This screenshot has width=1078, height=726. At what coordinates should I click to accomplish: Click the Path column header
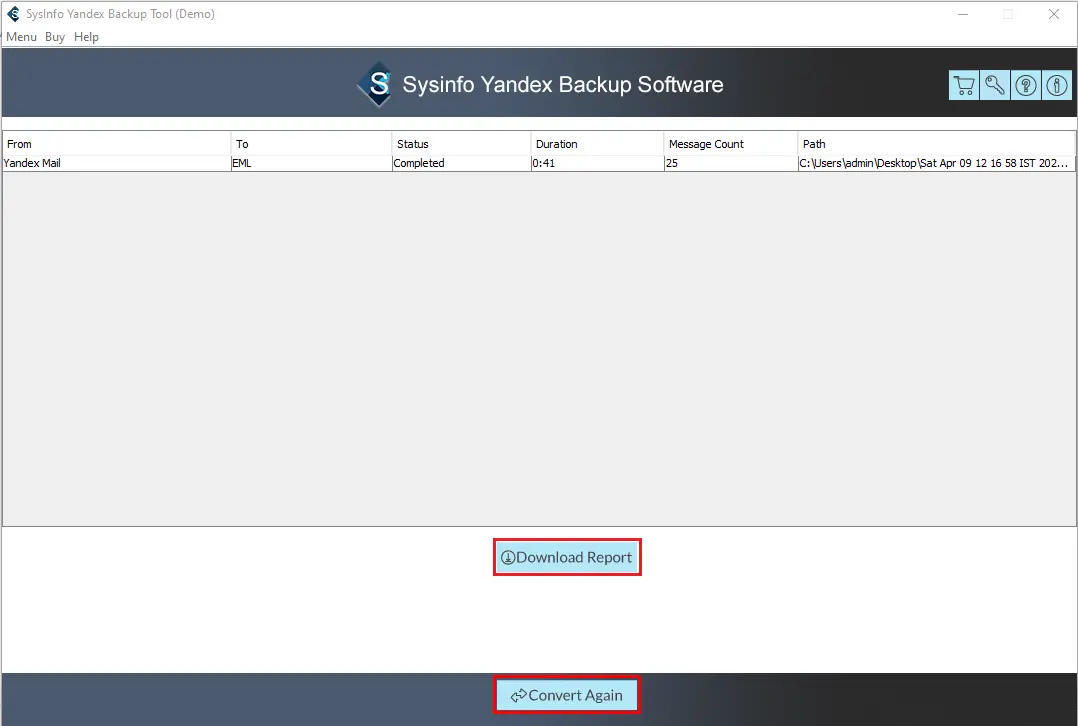pos(936,144)
